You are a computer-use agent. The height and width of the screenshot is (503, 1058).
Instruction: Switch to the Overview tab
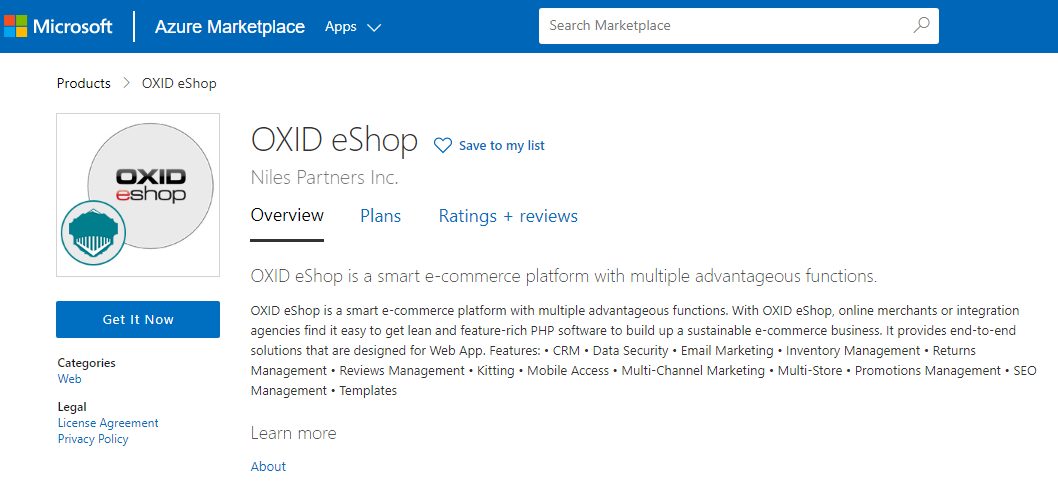point(287,216)
